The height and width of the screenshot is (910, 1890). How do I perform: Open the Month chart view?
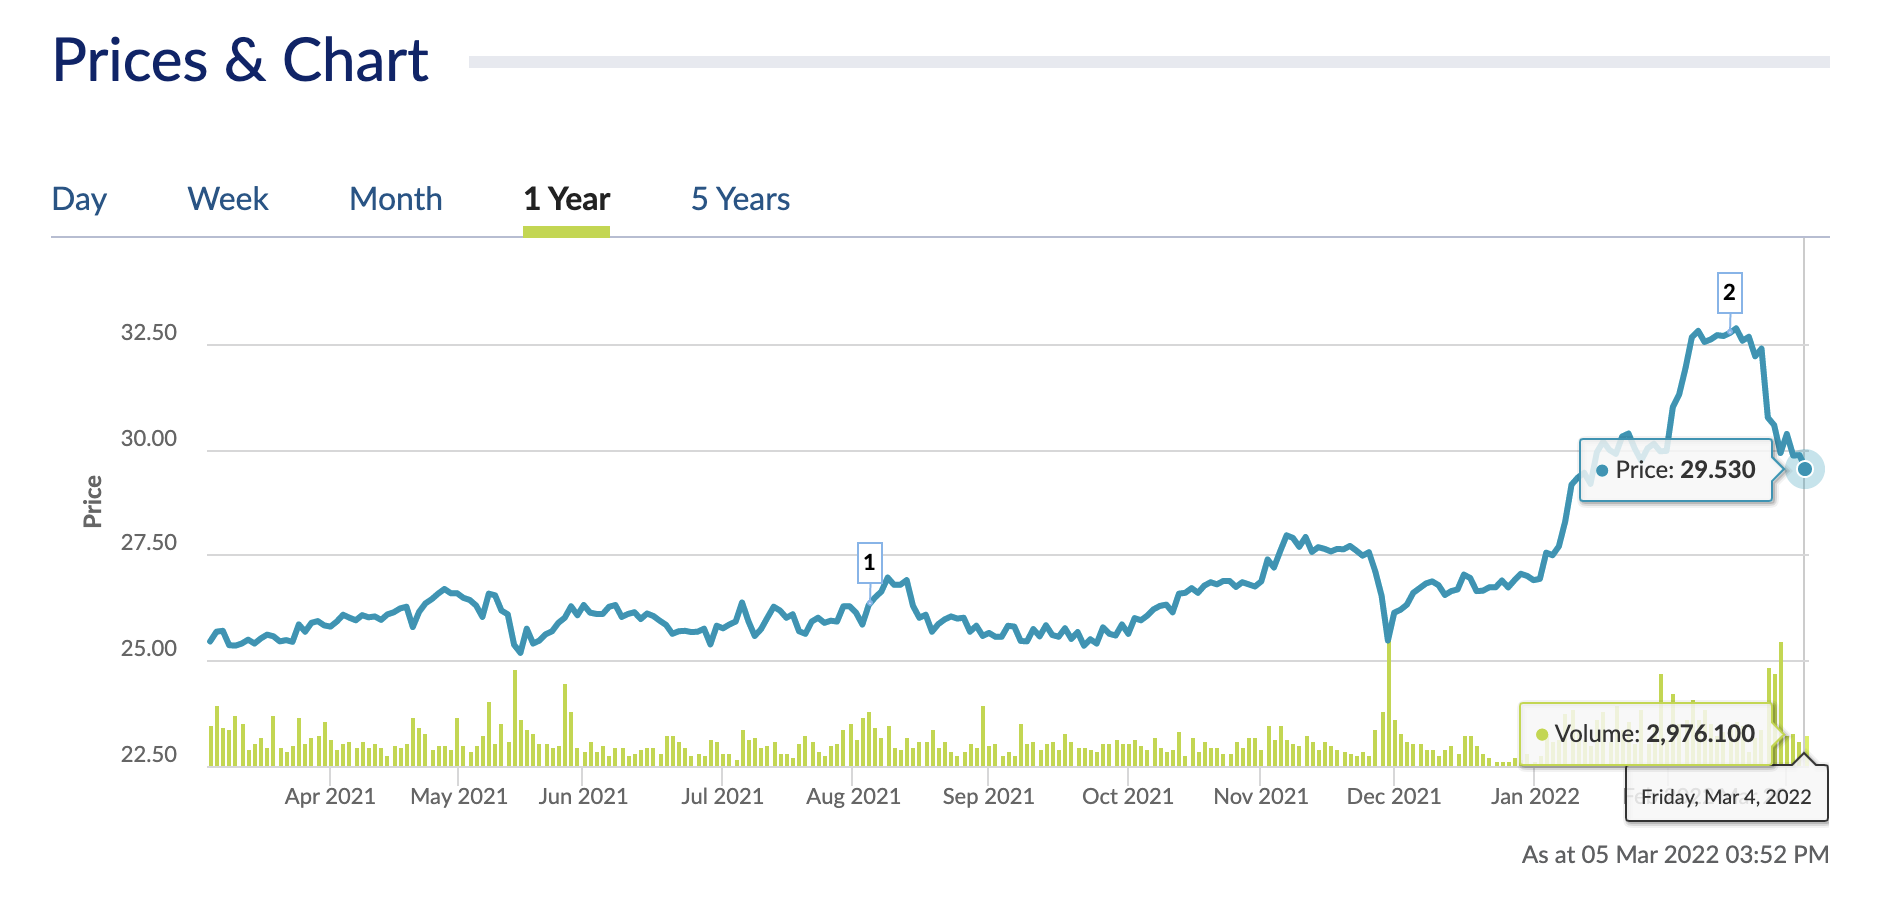395,199
